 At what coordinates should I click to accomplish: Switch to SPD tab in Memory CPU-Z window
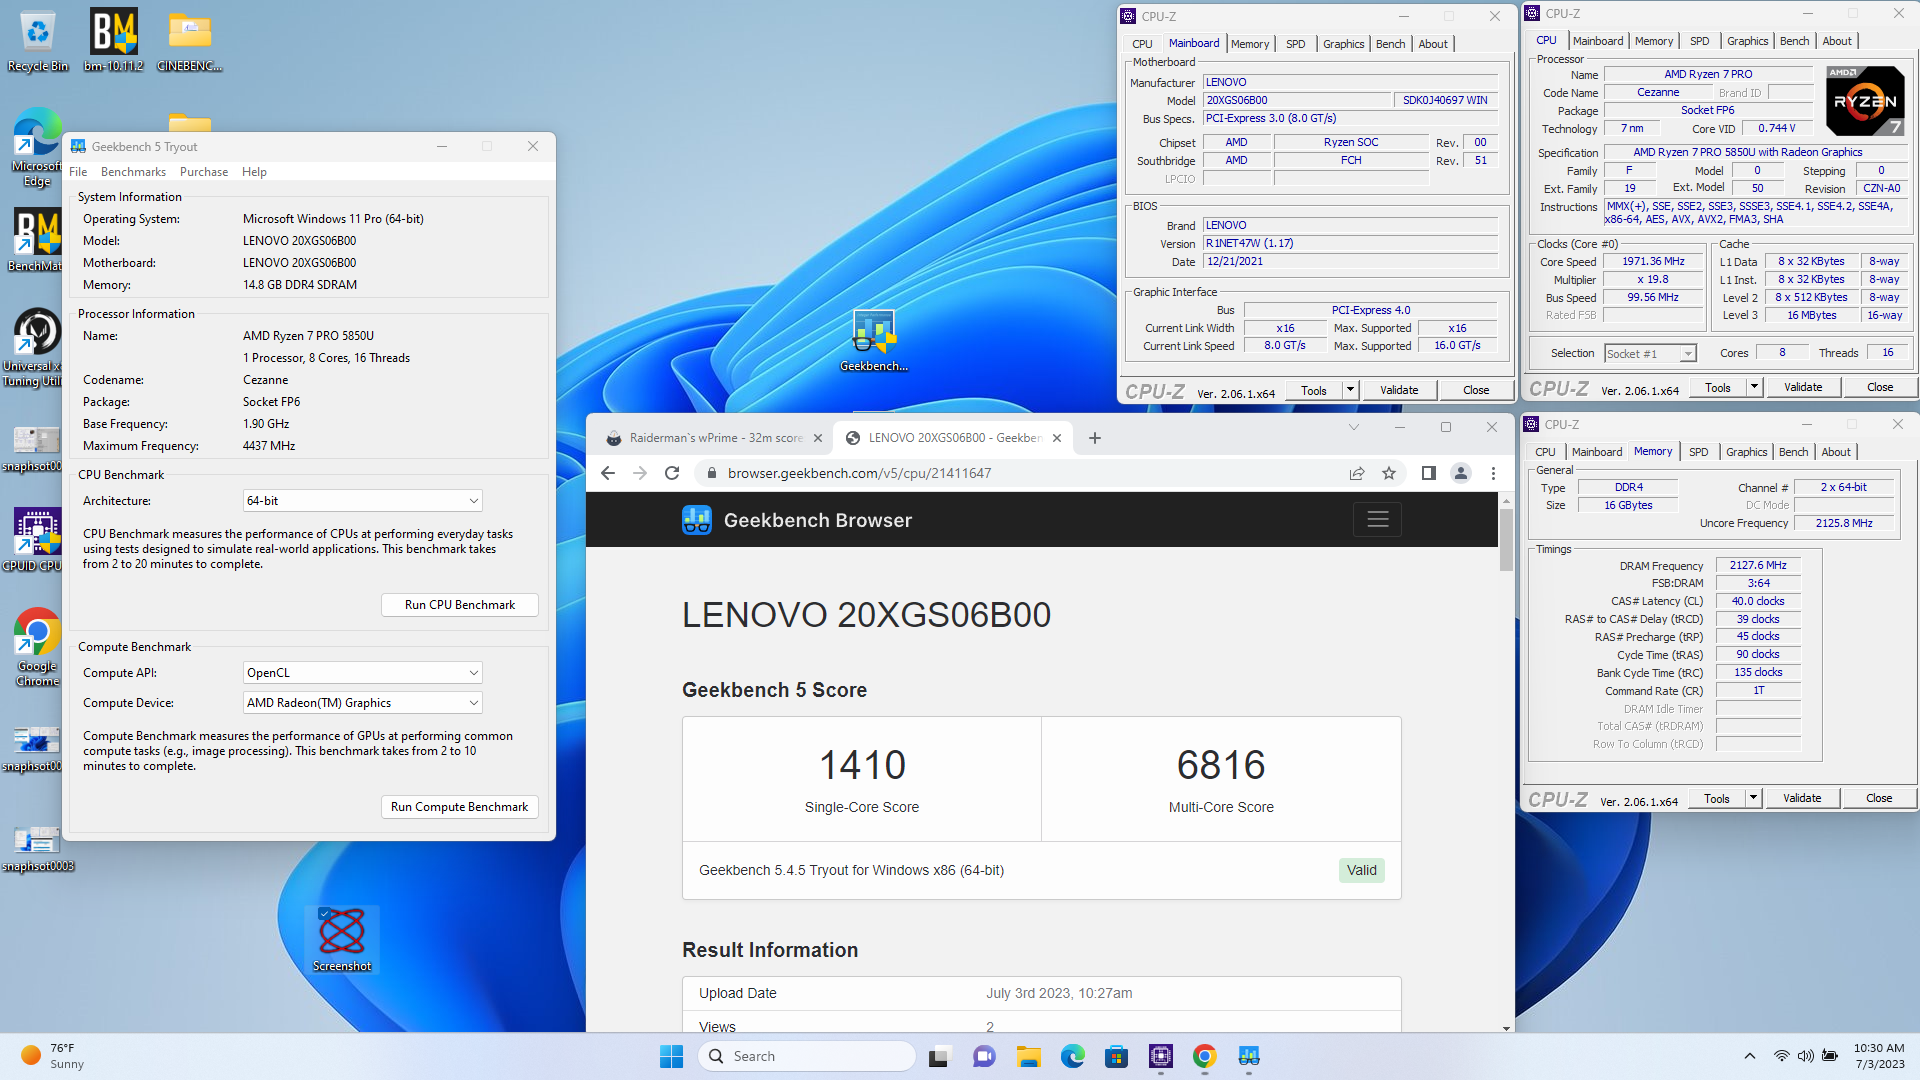(x=1698, y=452)
